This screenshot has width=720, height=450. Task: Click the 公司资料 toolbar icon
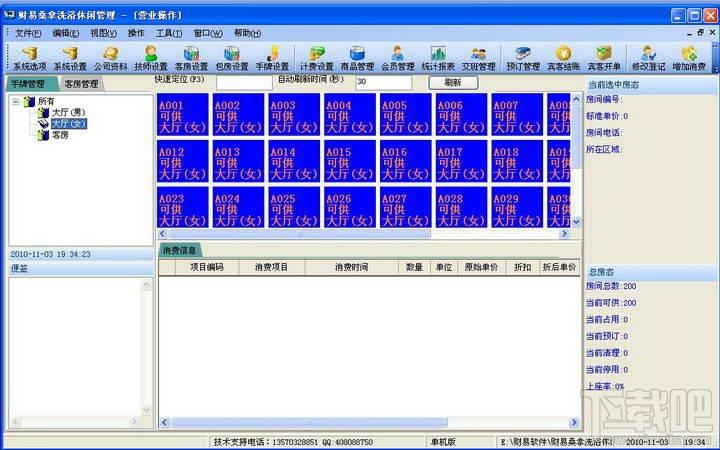coord(111,58)
